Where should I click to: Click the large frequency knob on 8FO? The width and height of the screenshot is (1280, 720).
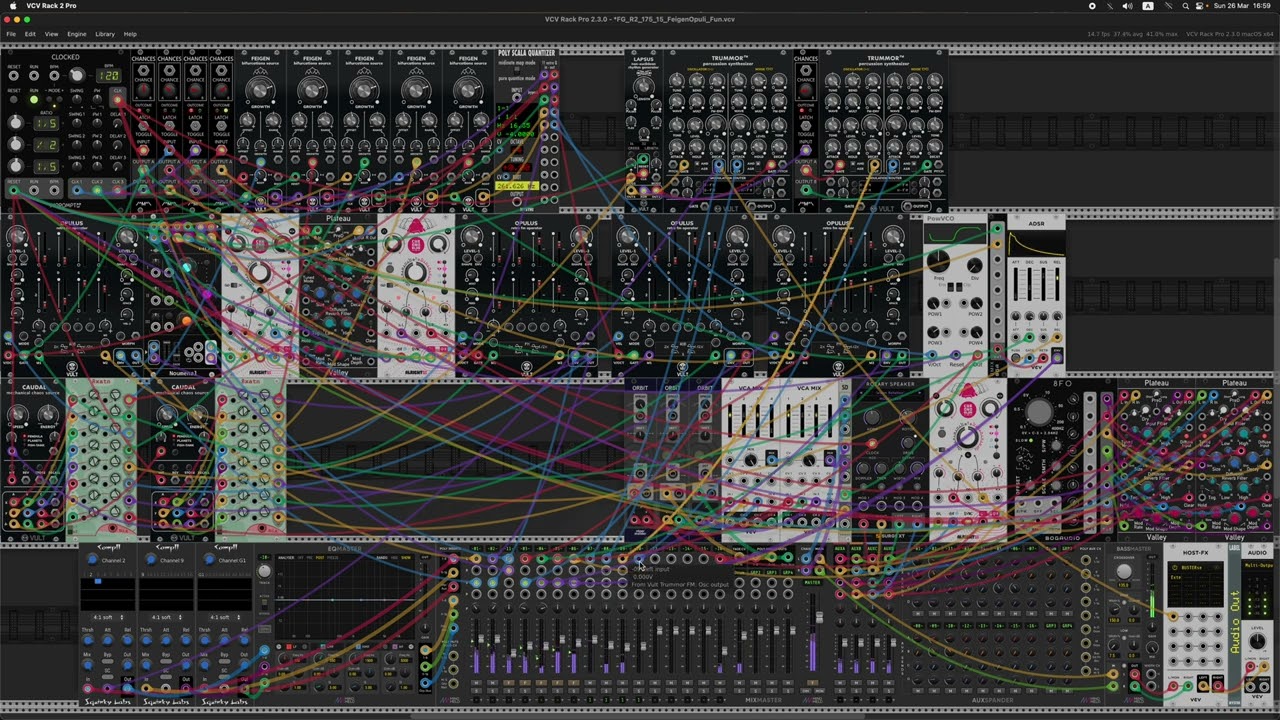pyautogui.click(x=1040, y=412)
